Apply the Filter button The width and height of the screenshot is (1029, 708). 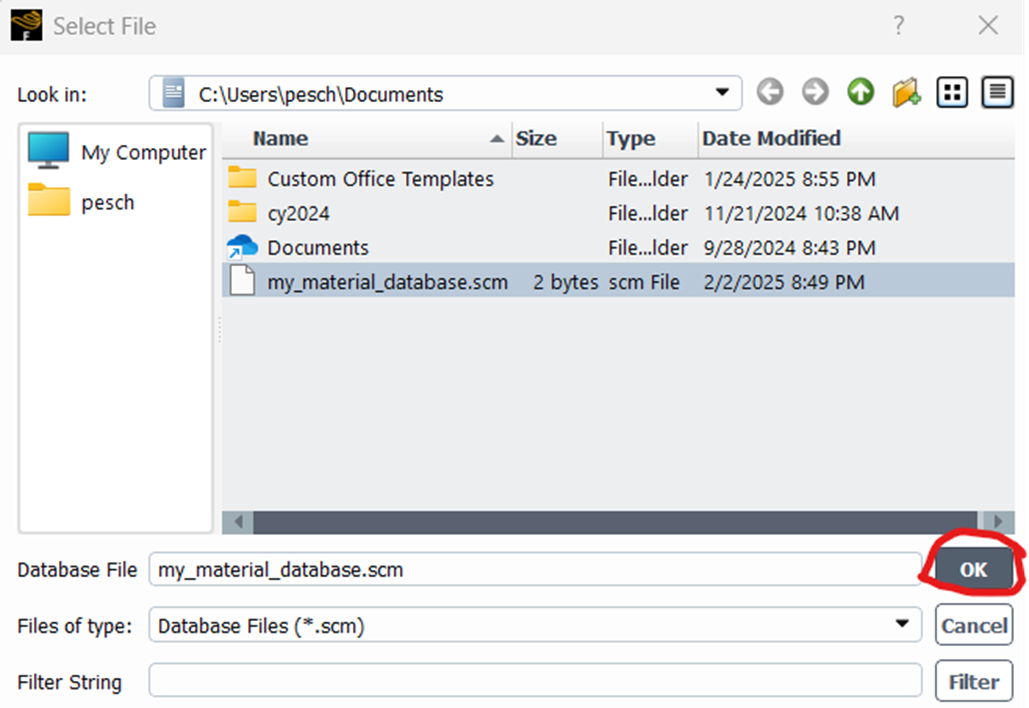point(973,681)
